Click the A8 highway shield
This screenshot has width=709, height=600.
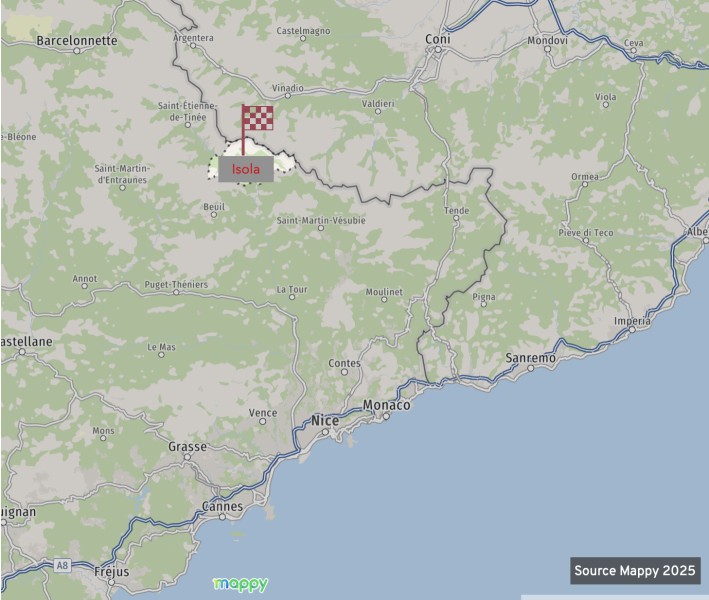pos(62,565)
